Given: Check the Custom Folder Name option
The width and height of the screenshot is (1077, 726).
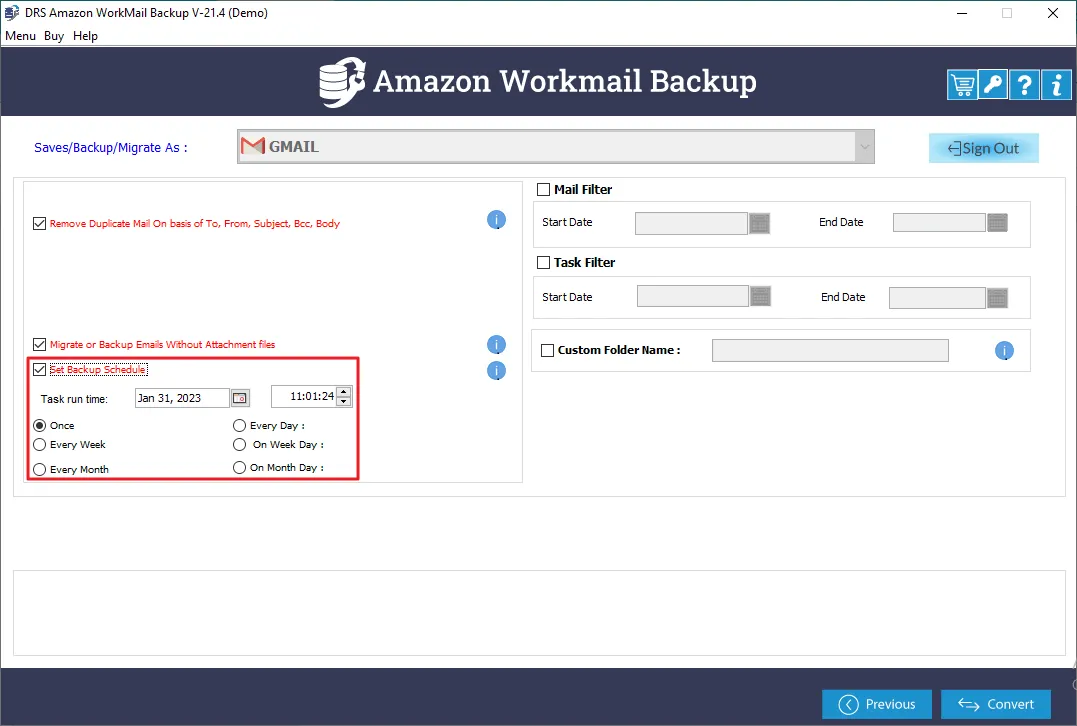Looking at the screenshot, I should tap(547, 350).
